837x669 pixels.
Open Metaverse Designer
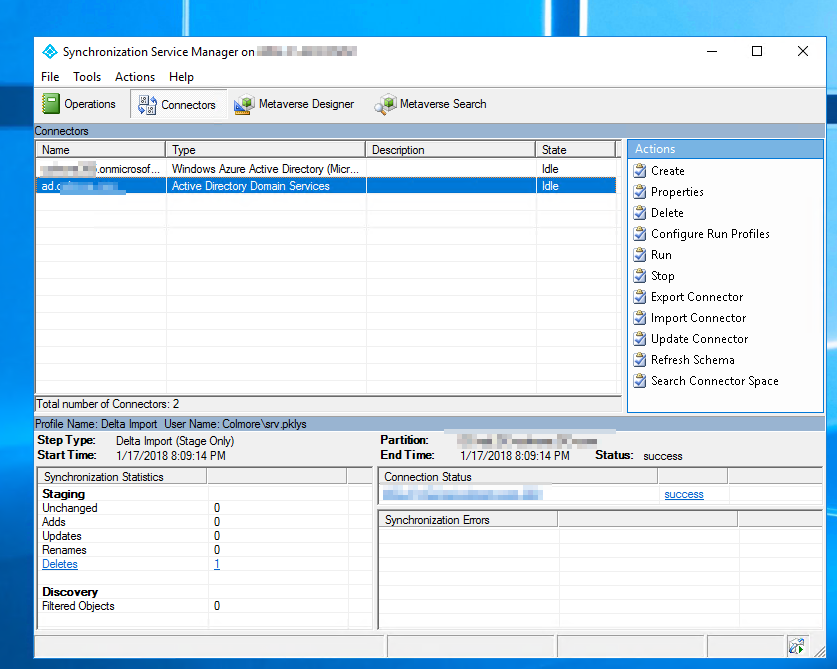[x=295, y=104]
